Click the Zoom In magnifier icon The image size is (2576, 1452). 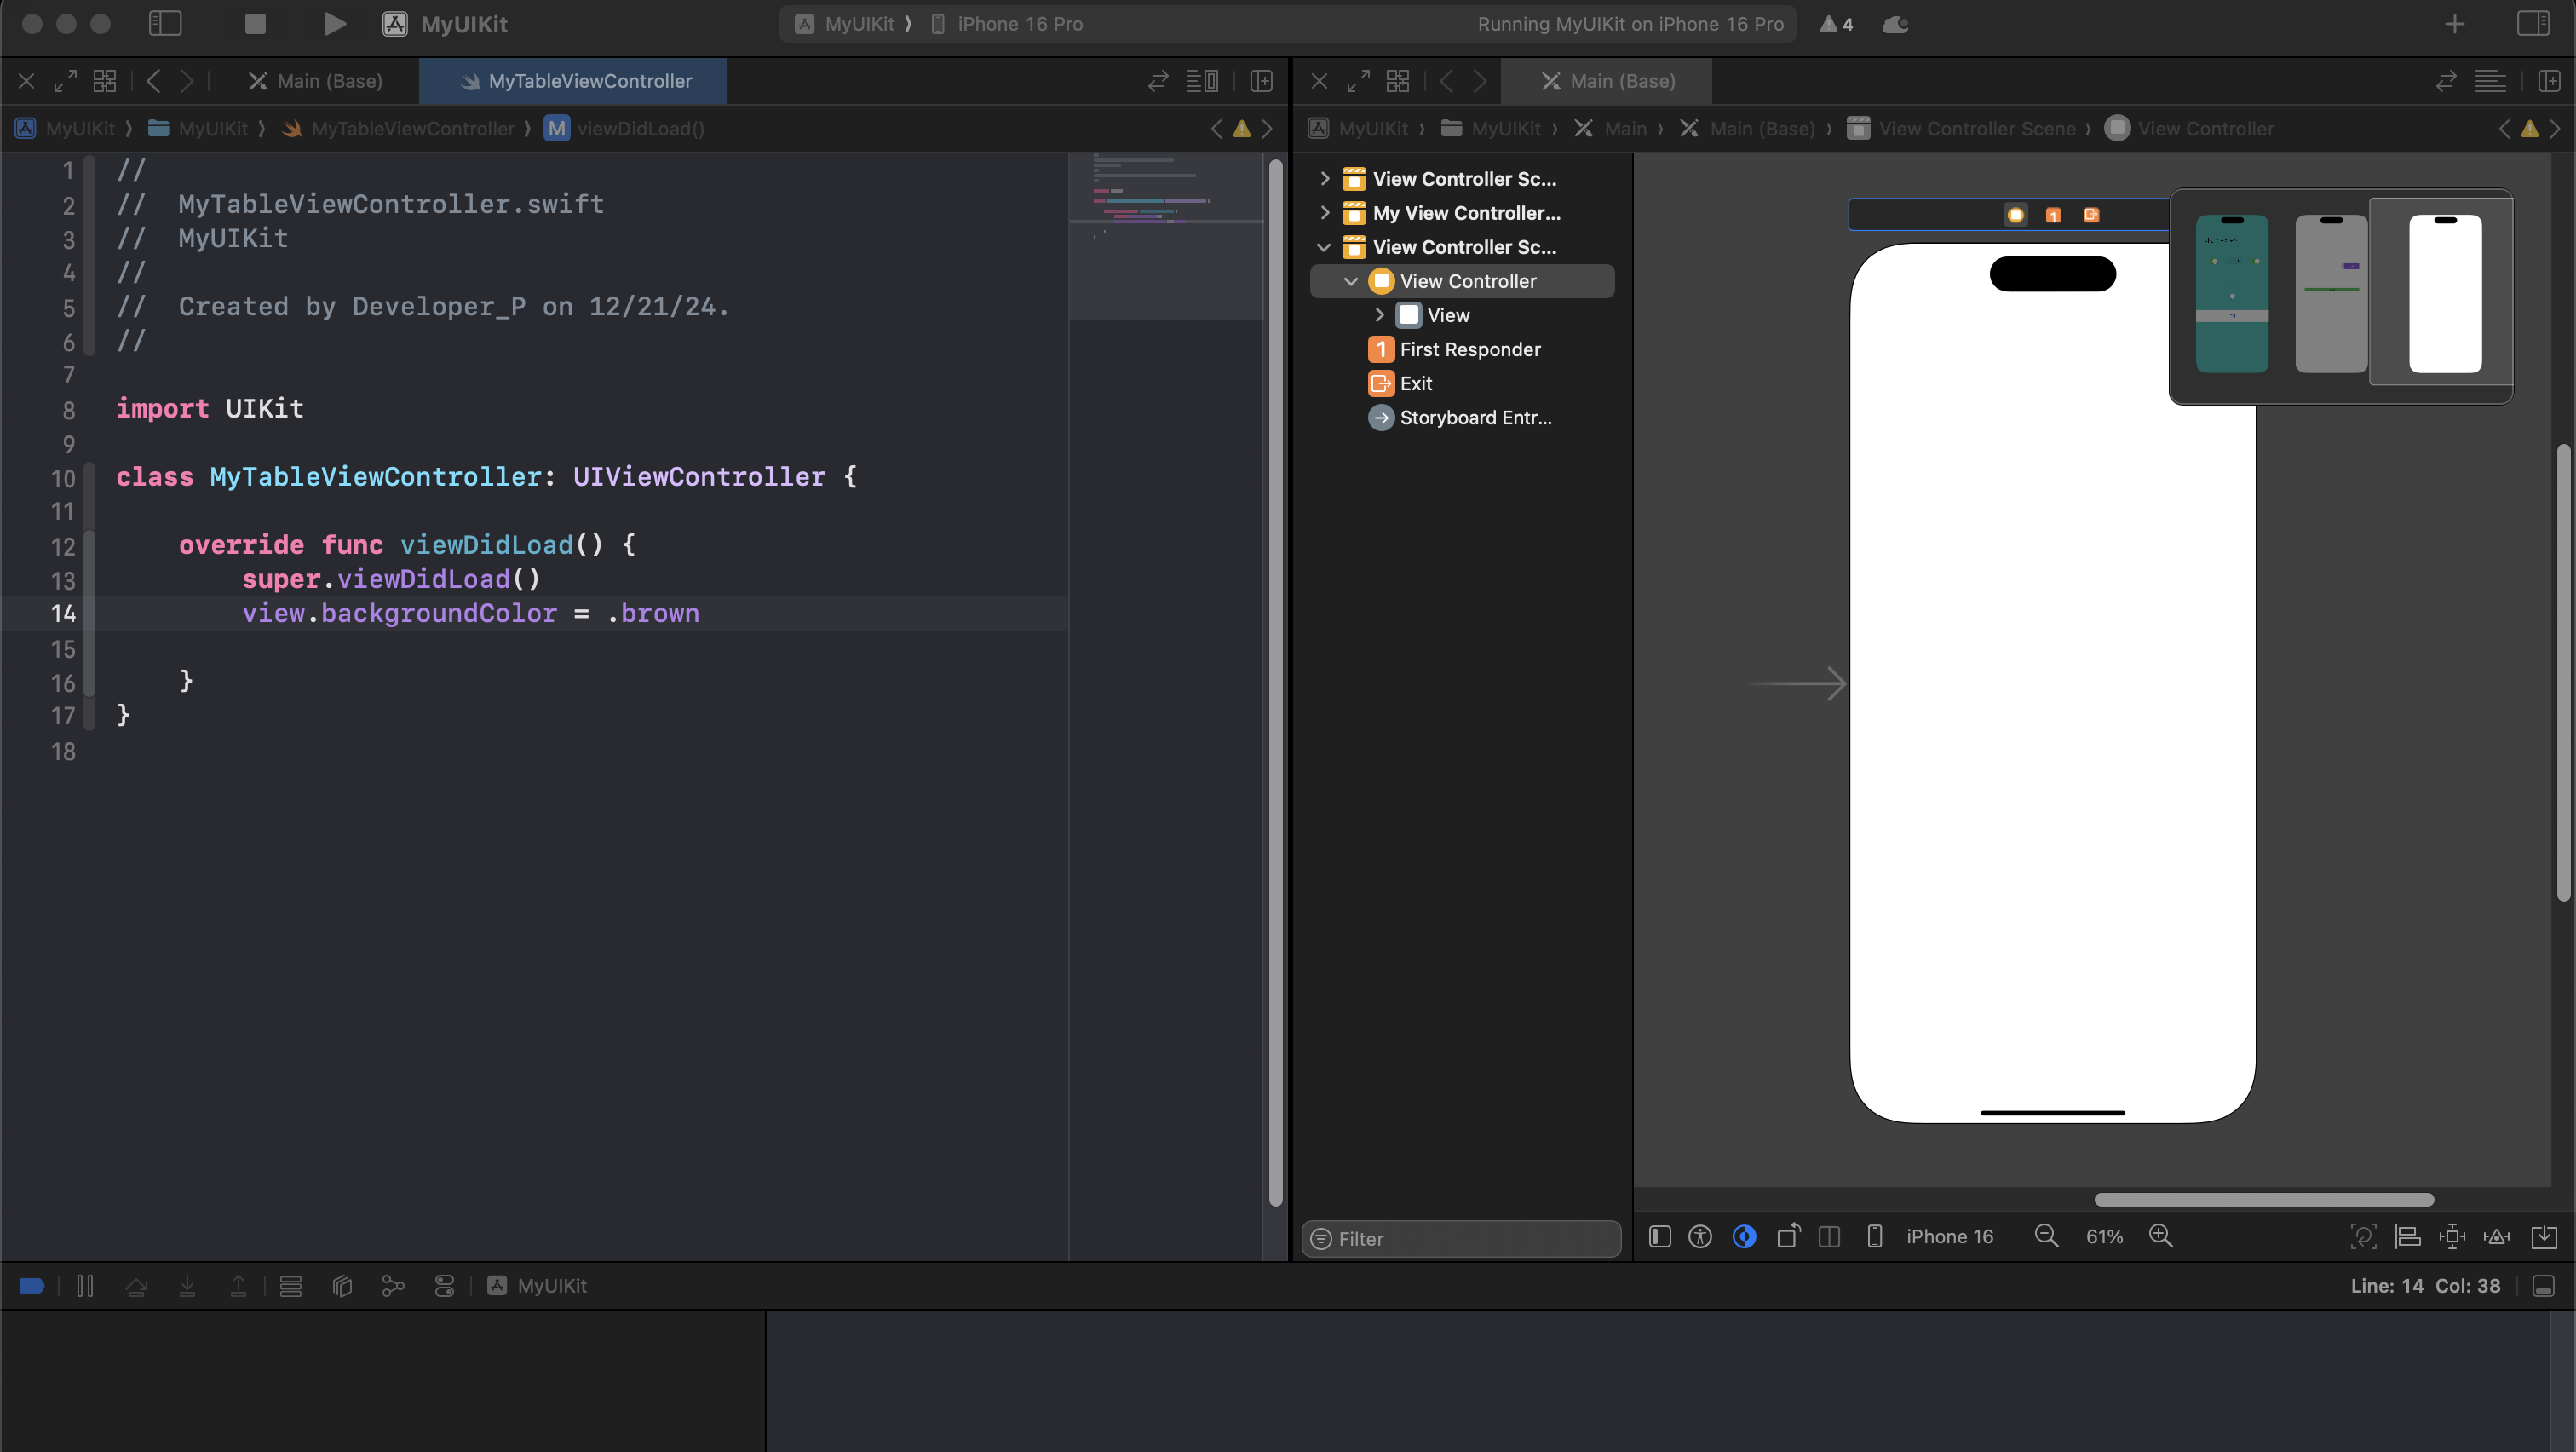2161,1236
